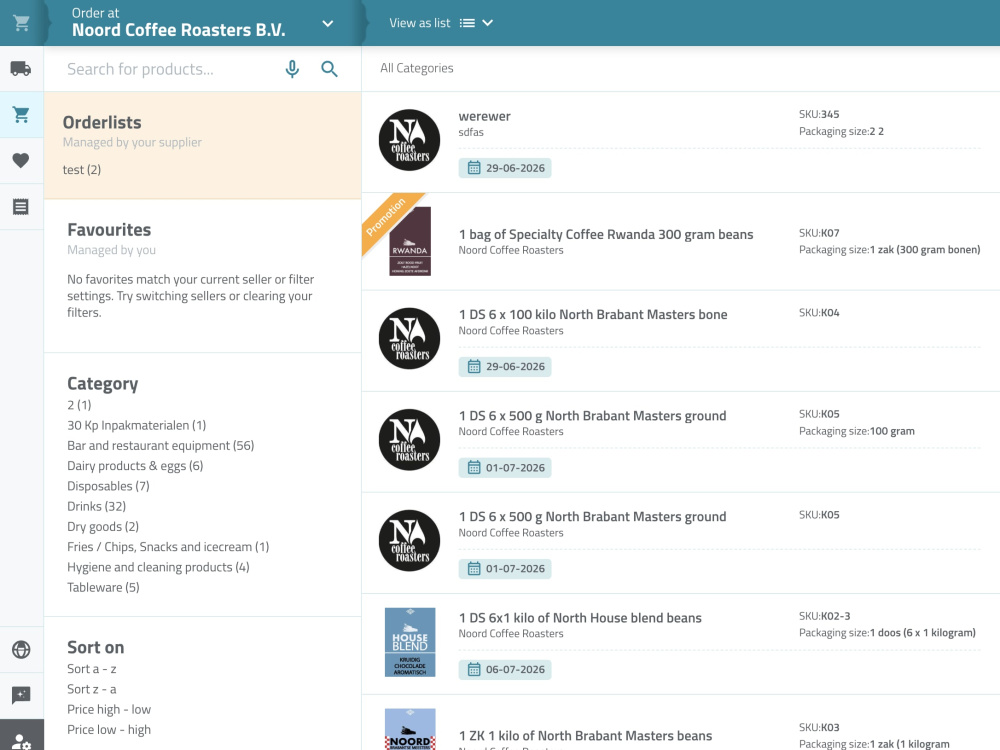Click SKU:K07 label

coord(819,233)
